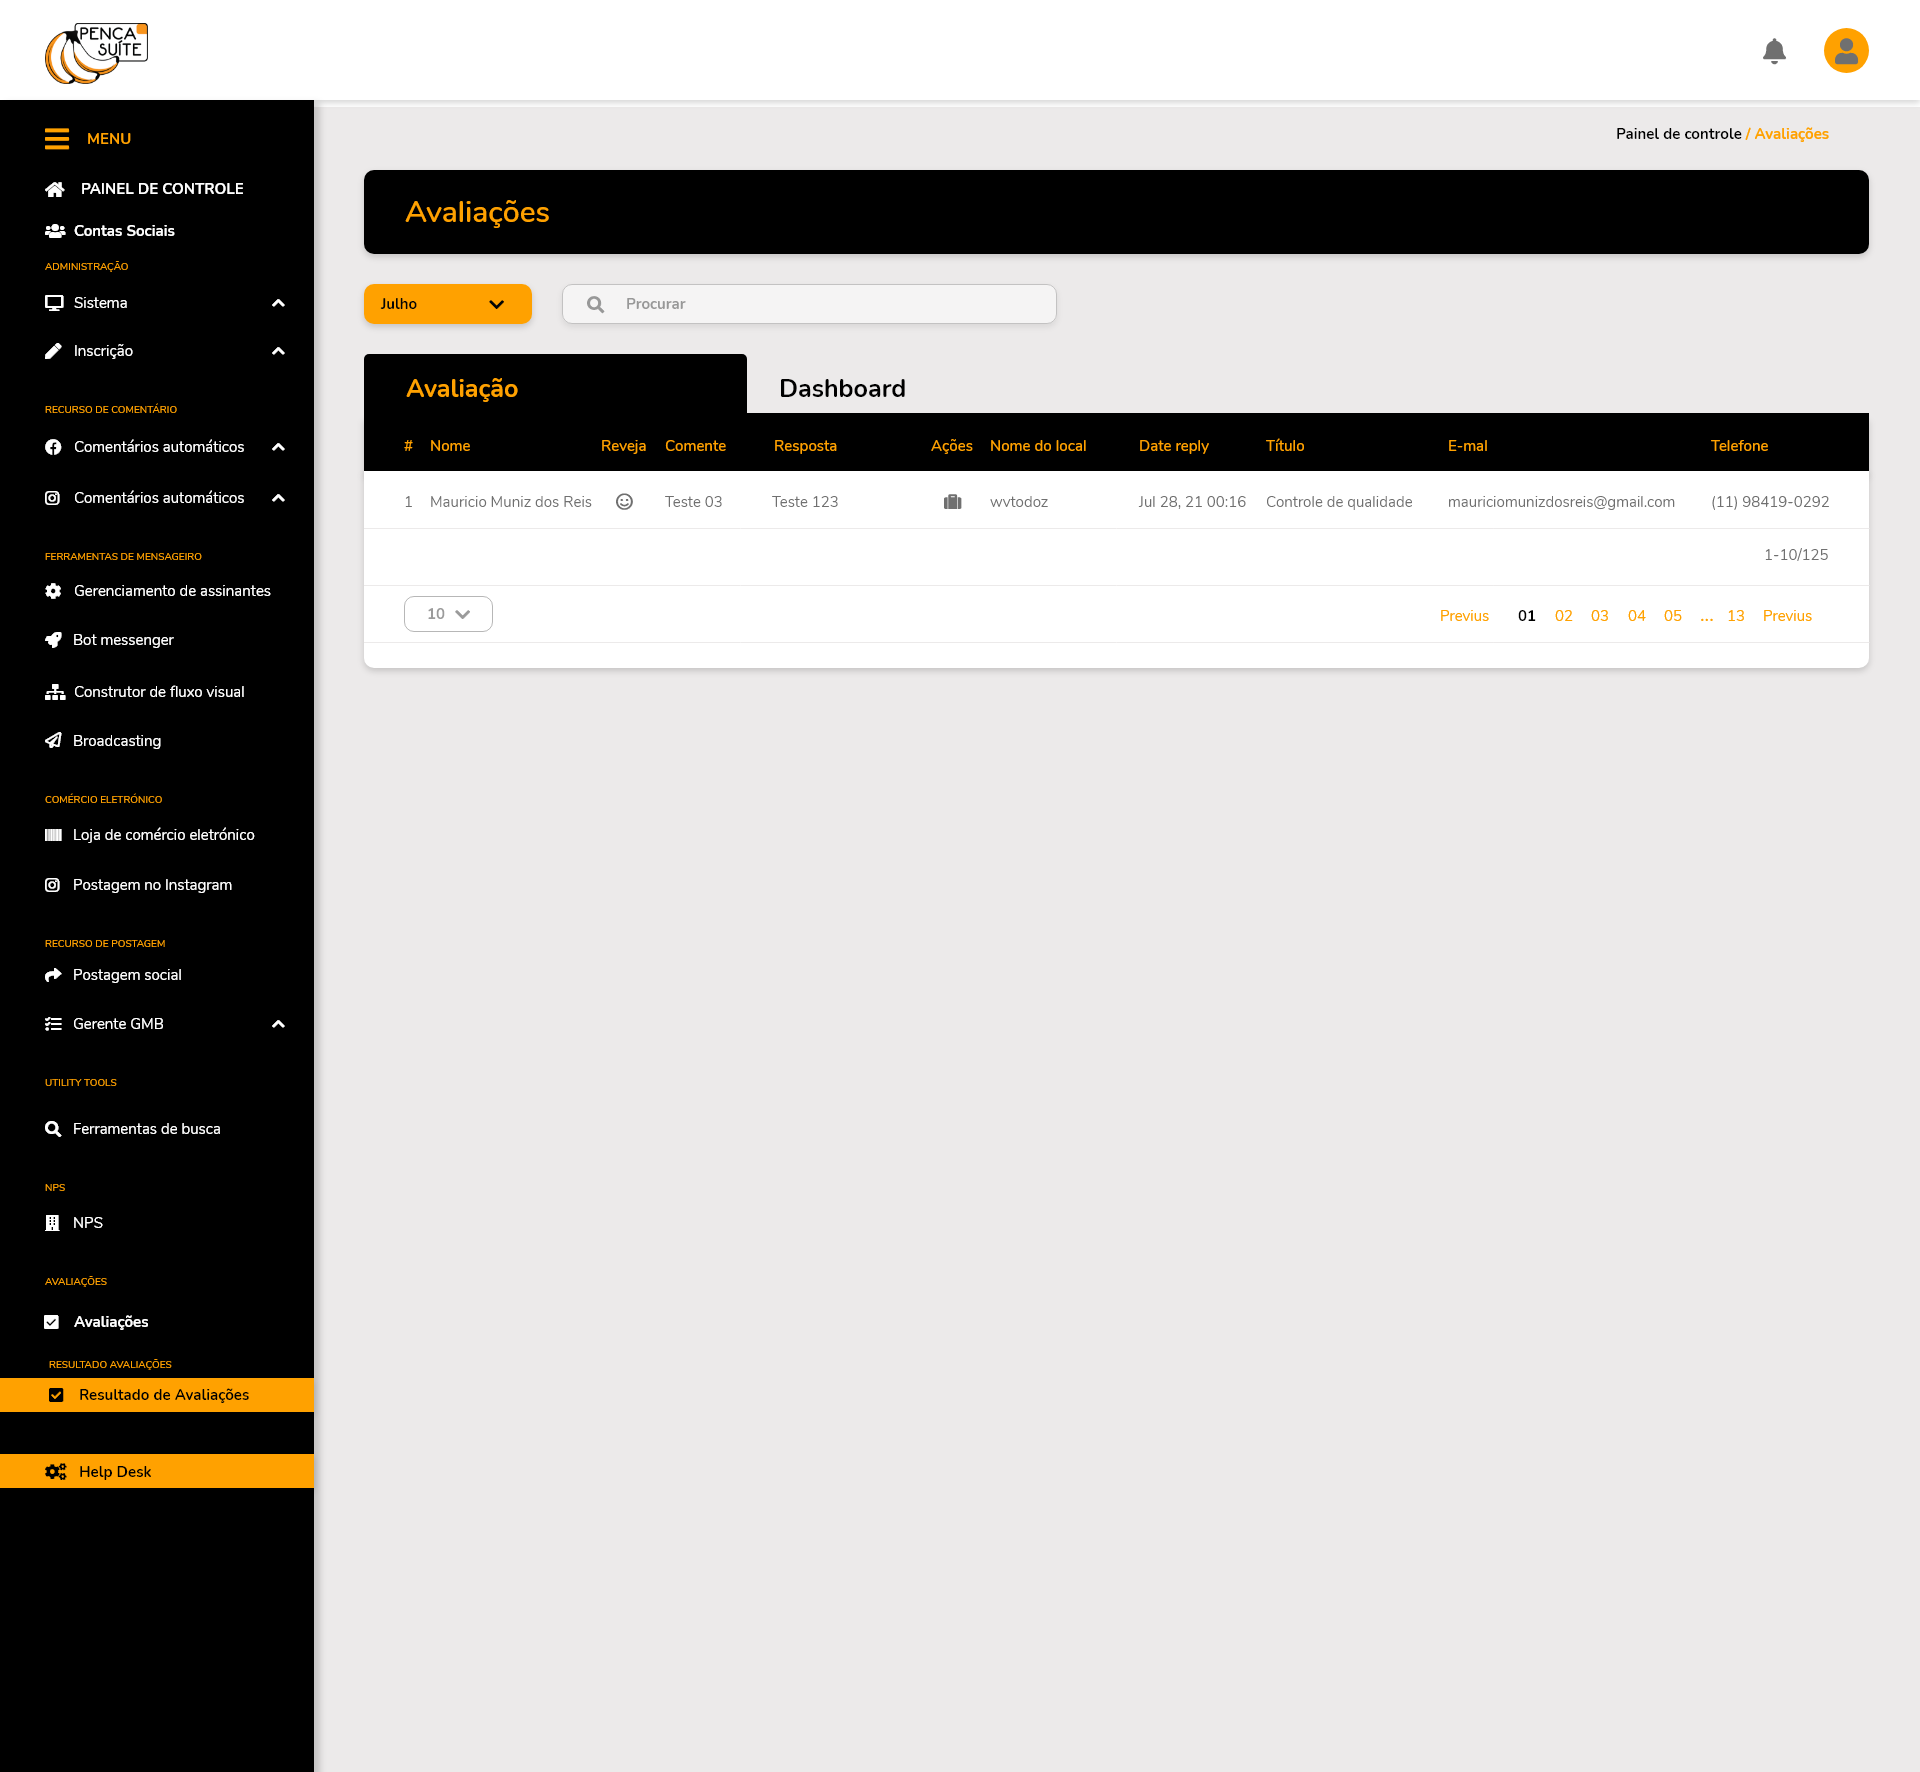Open the Julho month dropdown
Viewport: 1920px width, 1772px height.
pos(447,304)
